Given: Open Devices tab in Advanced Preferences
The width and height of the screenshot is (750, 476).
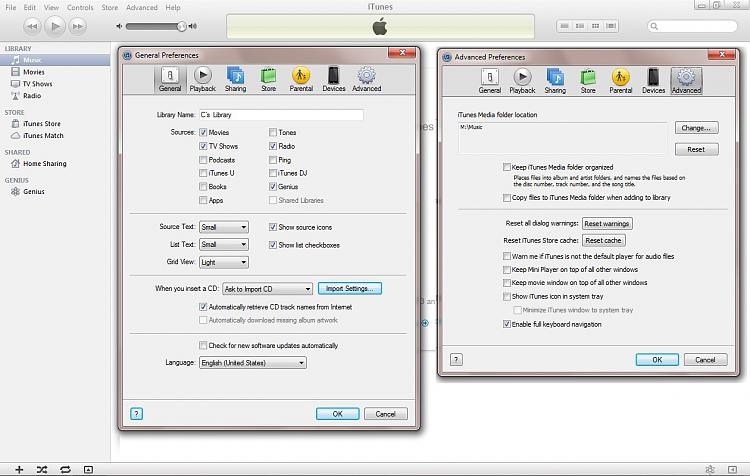Looking at the screenshot, I should [653, 81].
